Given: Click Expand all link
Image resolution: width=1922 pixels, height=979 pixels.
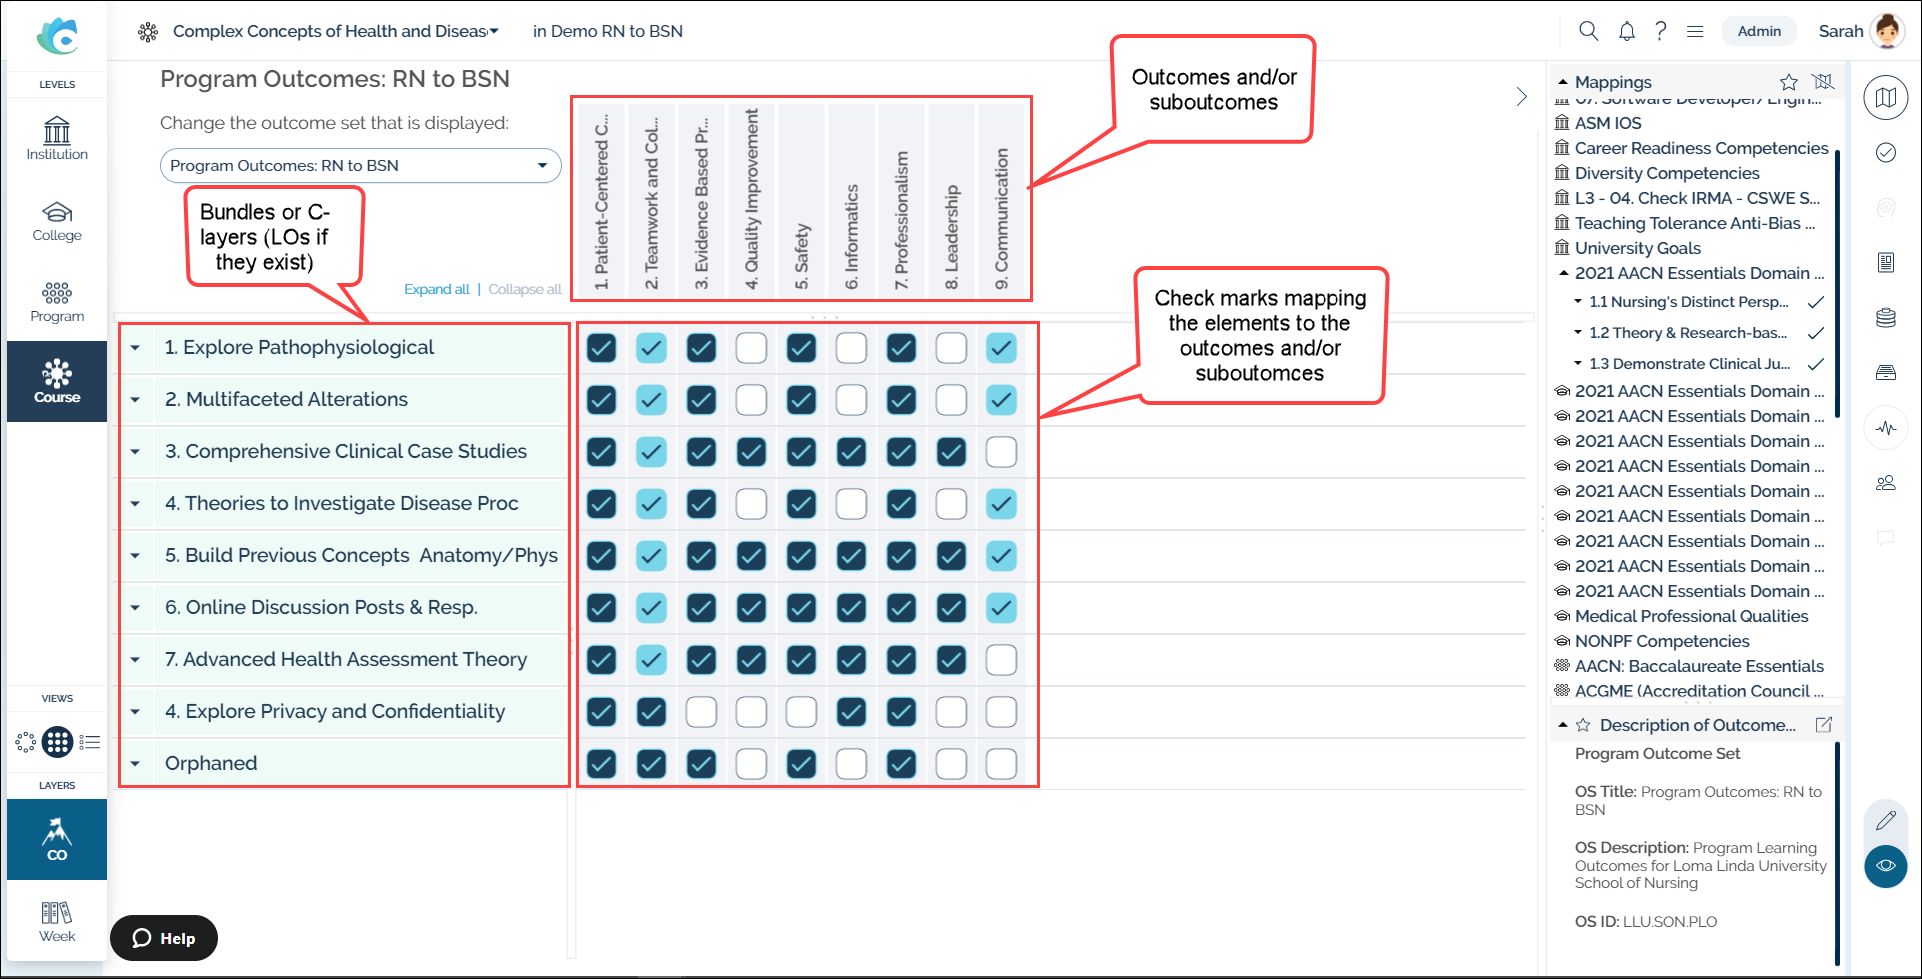Looking at the screenshot, I should click(x=437, y=289).
